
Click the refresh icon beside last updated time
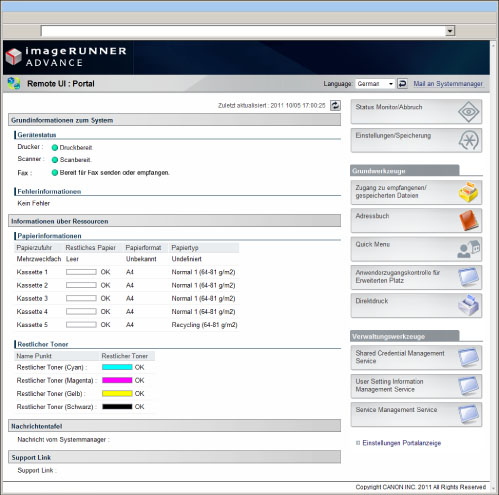coord(335,105)
